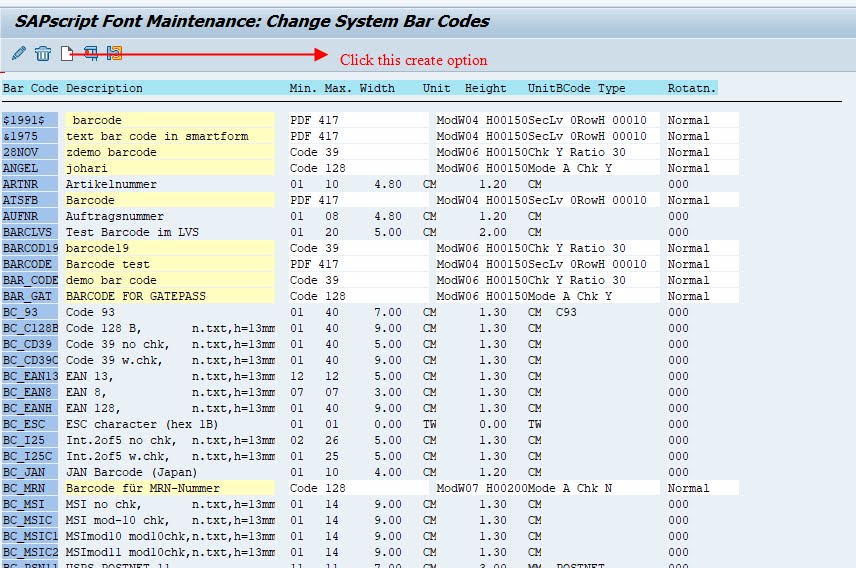Click the 'zdemo barcode' description
This screenshot has height=568, width=856.
click(170, 152)
